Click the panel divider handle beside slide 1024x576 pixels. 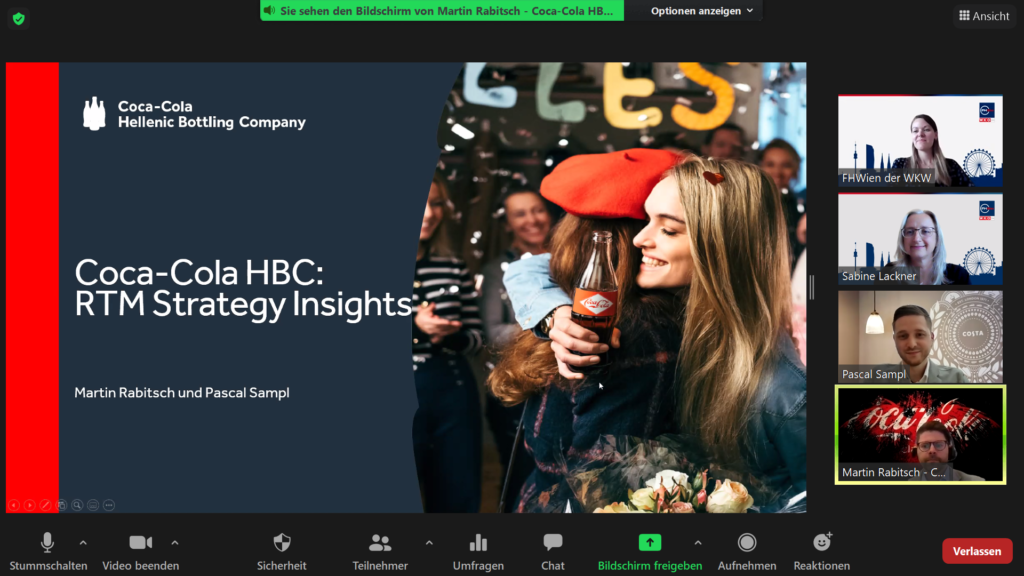pyautogui.click(x=812, y=287)
